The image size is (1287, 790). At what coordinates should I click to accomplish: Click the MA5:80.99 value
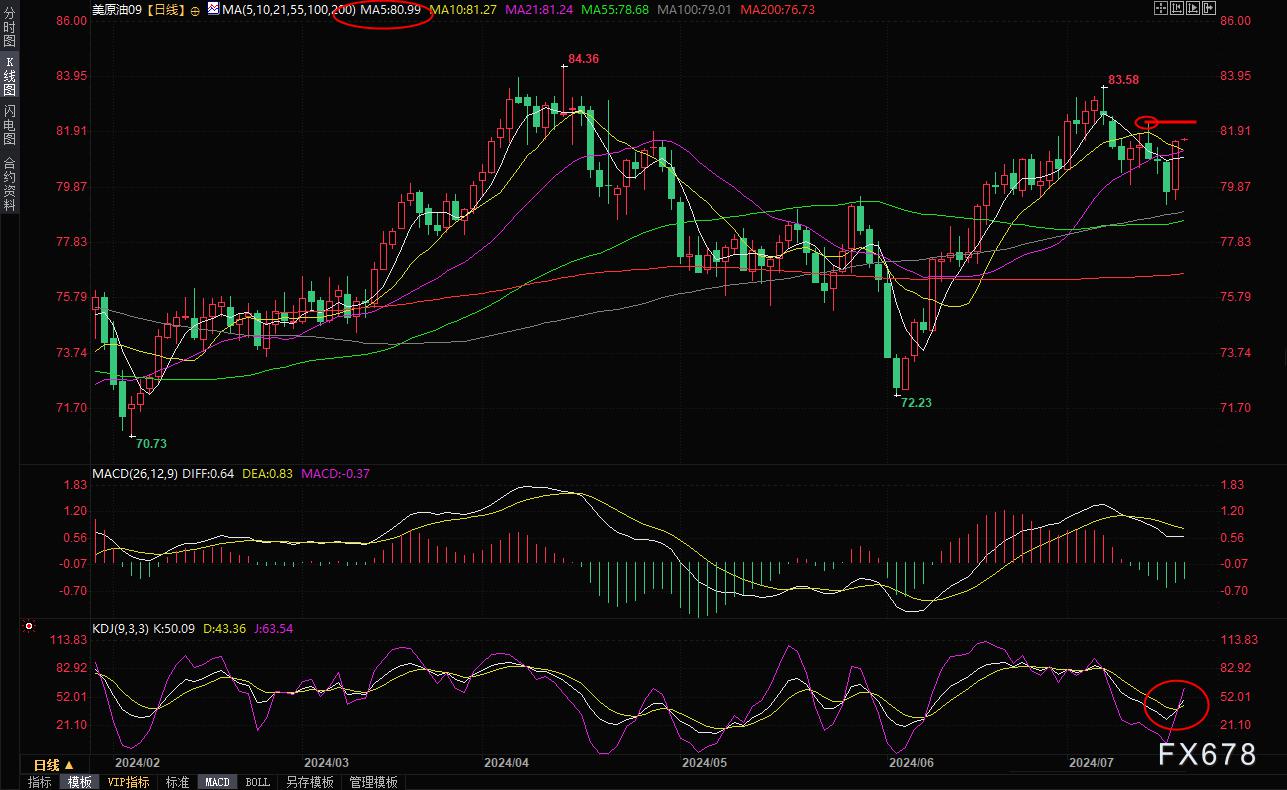coord(391,10)
